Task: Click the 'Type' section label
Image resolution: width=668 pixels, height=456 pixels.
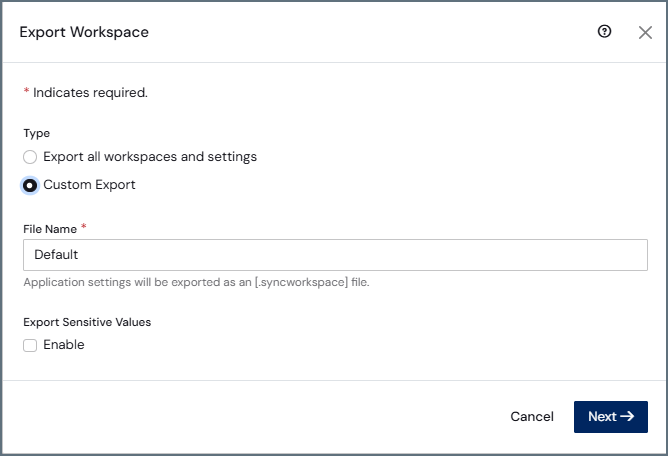Action: point(37,133)
